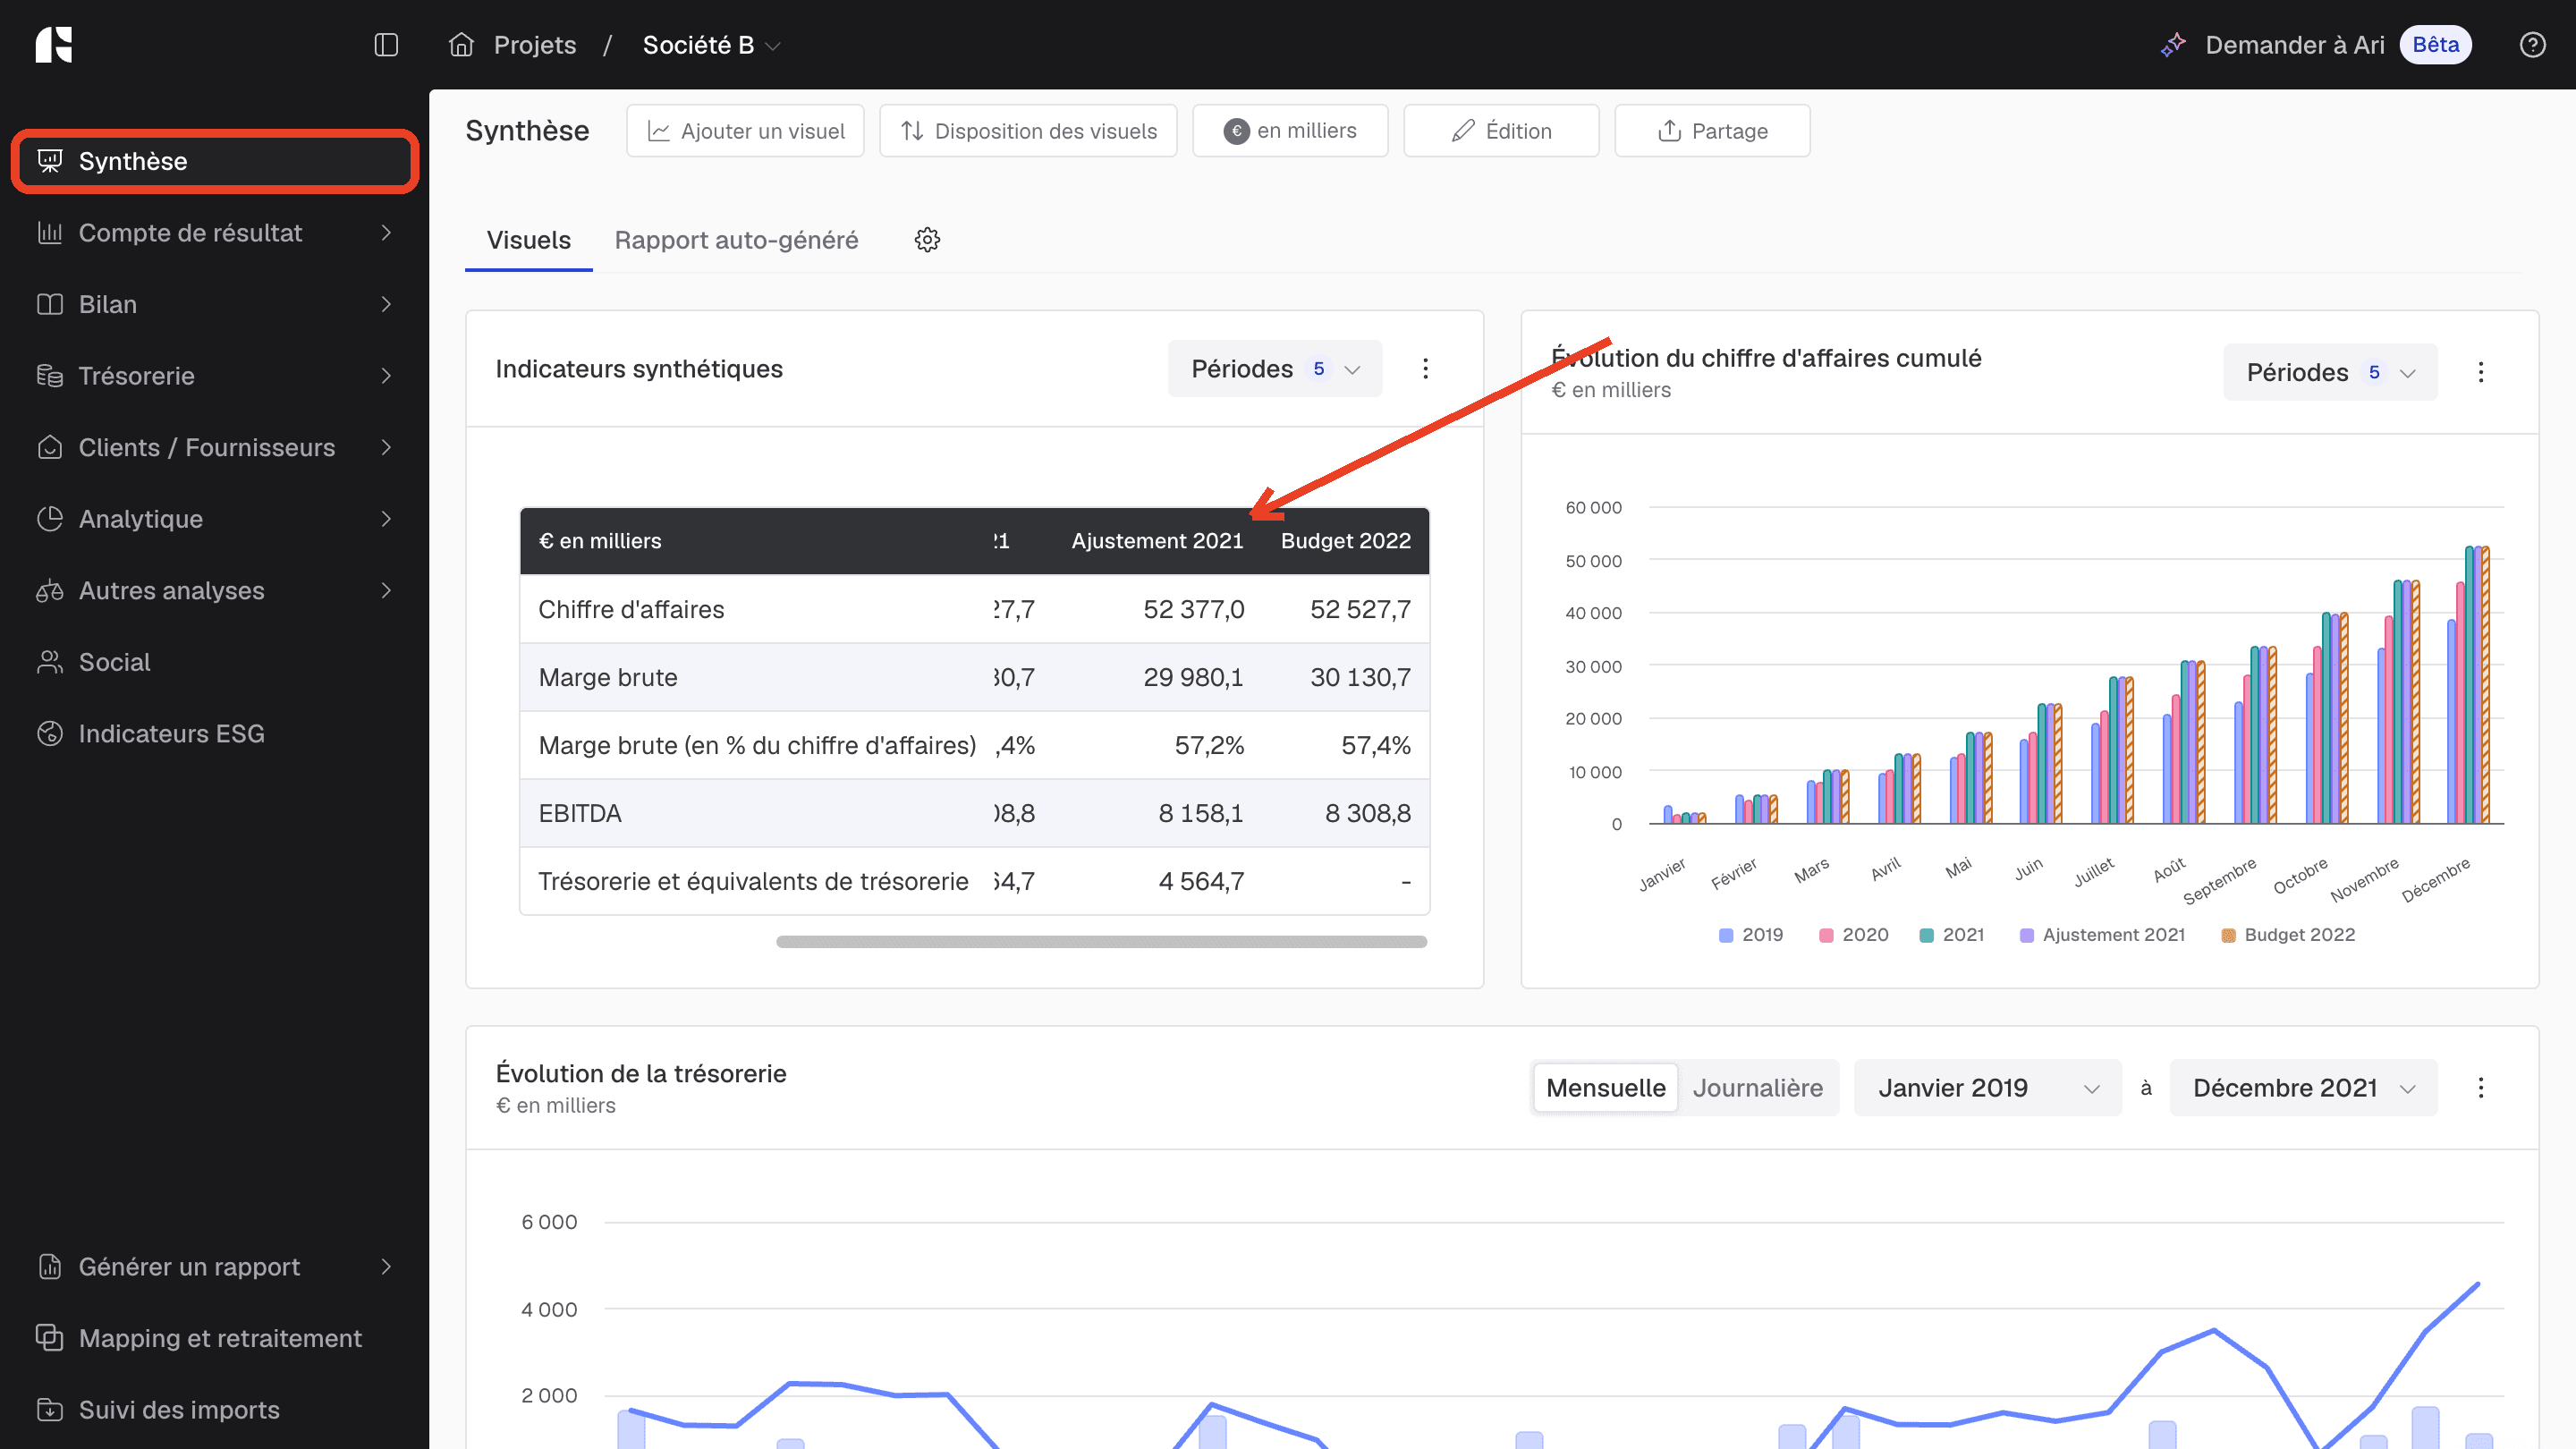Viewport: 2576px width, 1449px height.
Task: Click the Autres analyses scale icon
Action: [x=50, y=591]
